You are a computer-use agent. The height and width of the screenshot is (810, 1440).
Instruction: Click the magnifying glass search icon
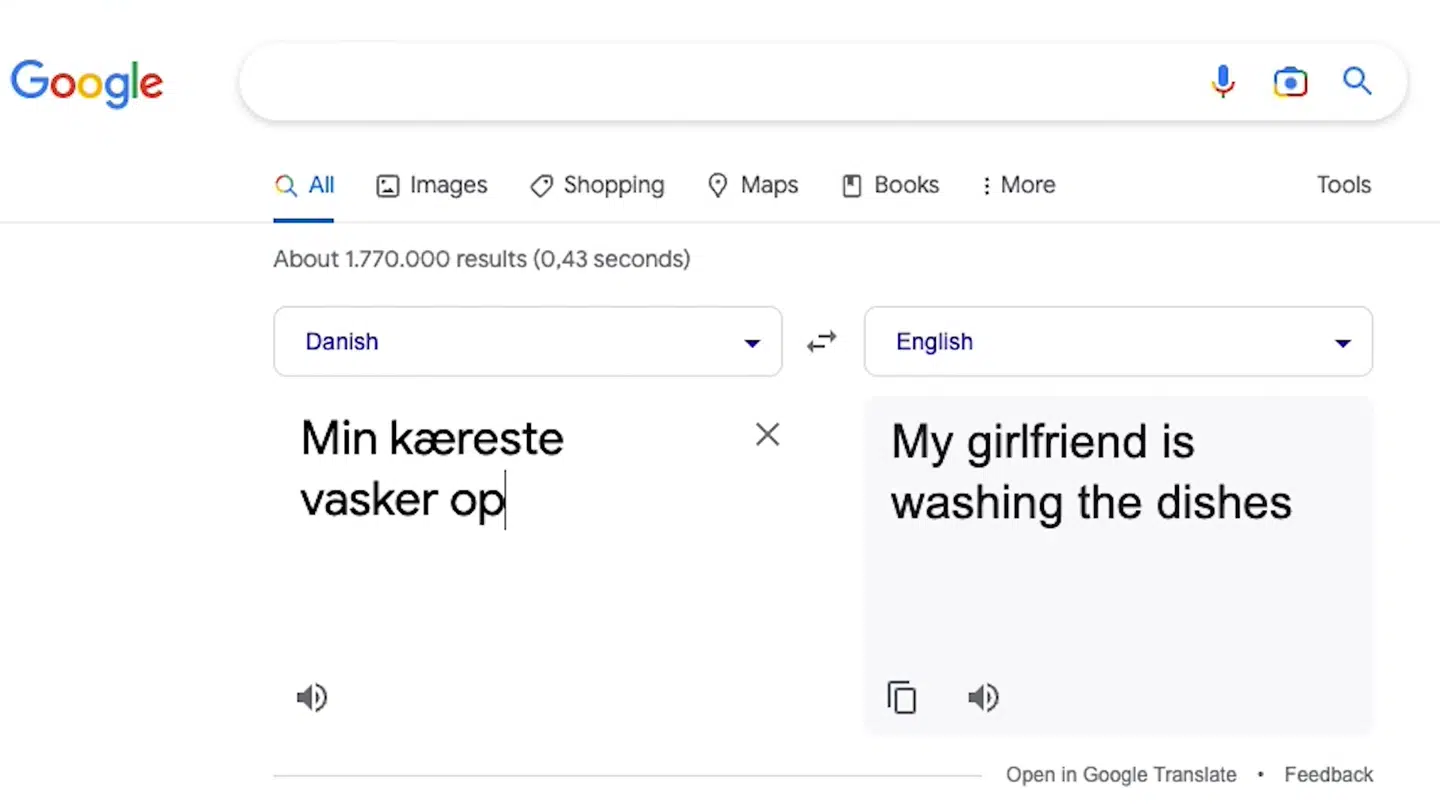[1357, 81]
